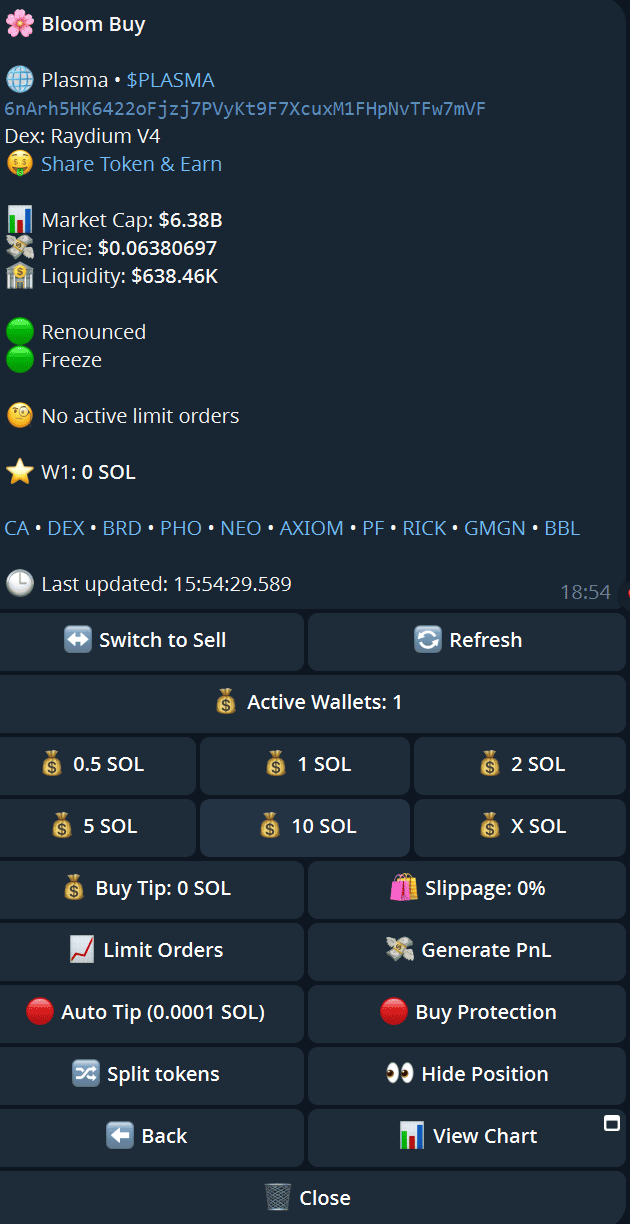The width and height of the screenshot is (630, 1224).
Task: Adjust Slippage: 0% setting
Action: pyautogui.click(x=467, y=889)
